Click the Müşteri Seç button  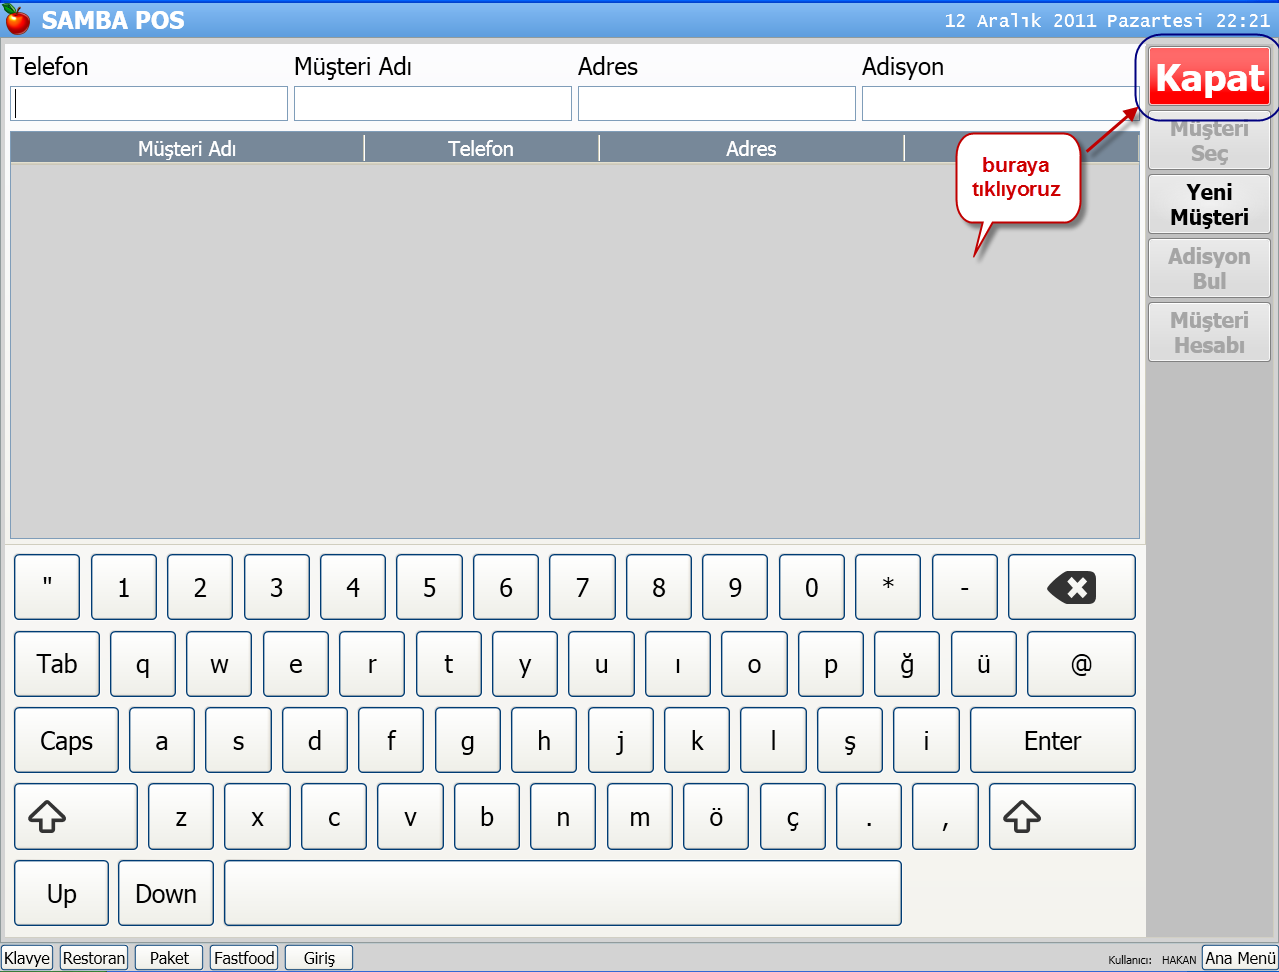tap(1209, 142)
